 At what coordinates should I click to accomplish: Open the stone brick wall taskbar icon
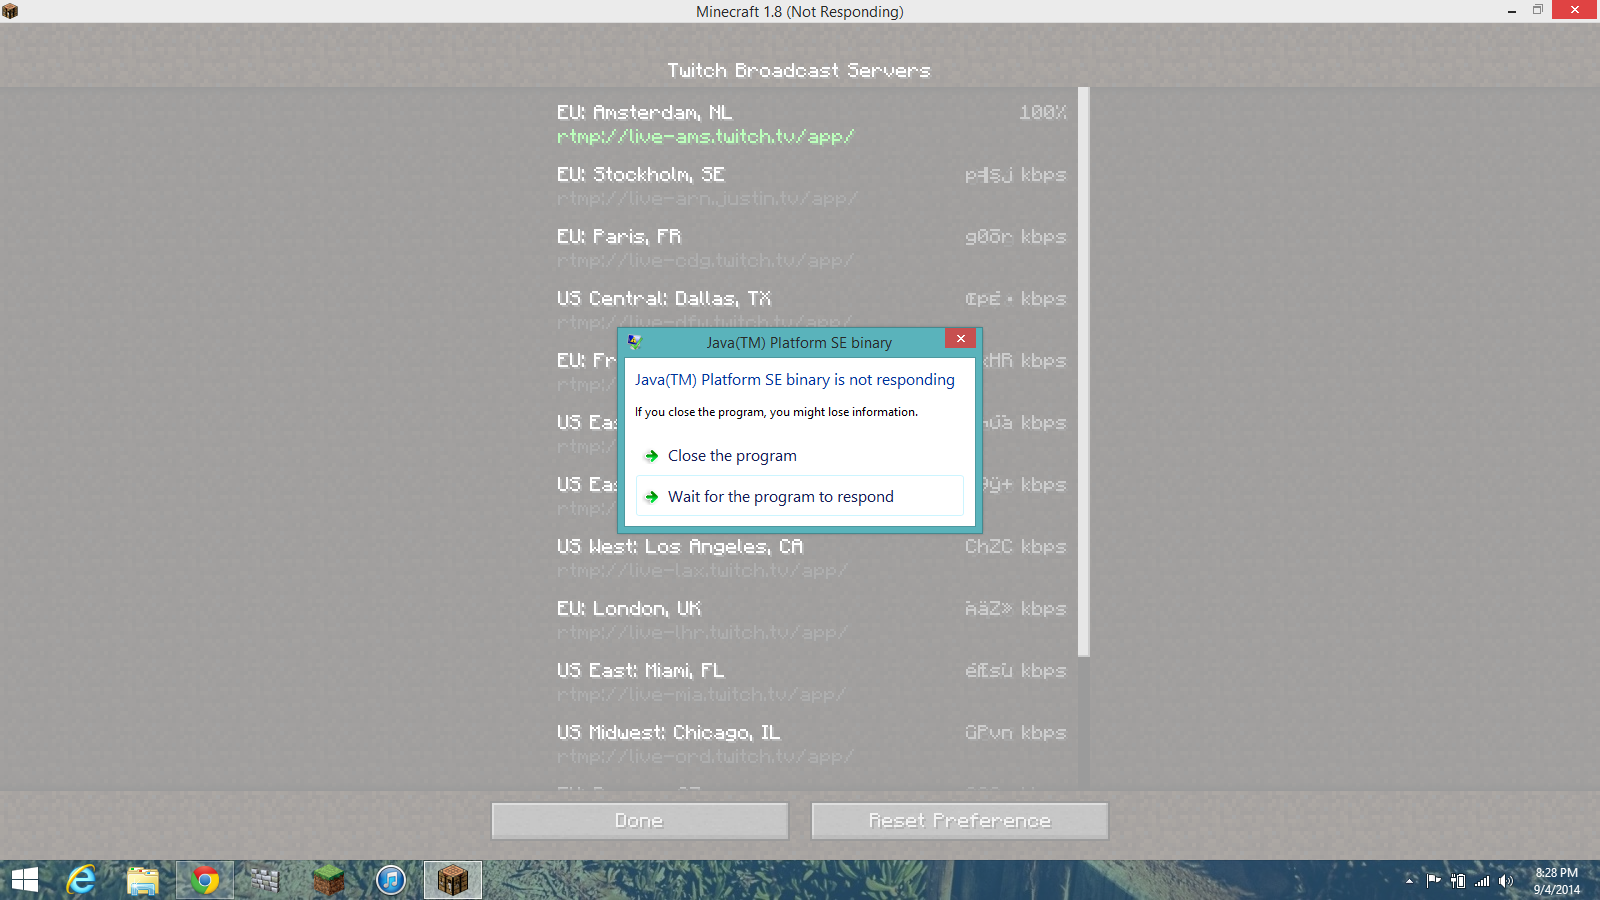tap(265, 880)
